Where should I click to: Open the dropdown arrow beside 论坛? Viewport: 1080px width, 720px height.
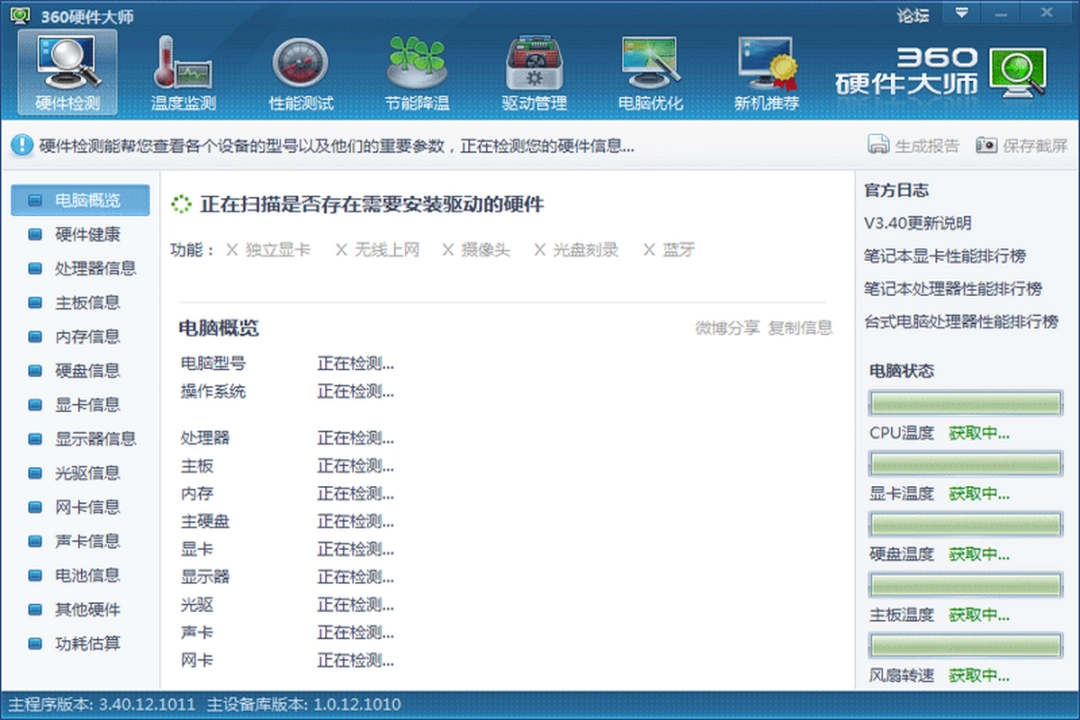click(x=962, y=13)
